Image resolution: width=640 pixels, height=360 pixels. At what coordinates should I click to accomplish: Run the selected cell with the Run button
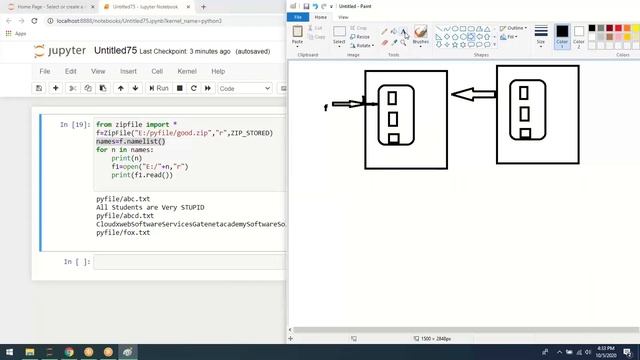[x=159, y=88]
